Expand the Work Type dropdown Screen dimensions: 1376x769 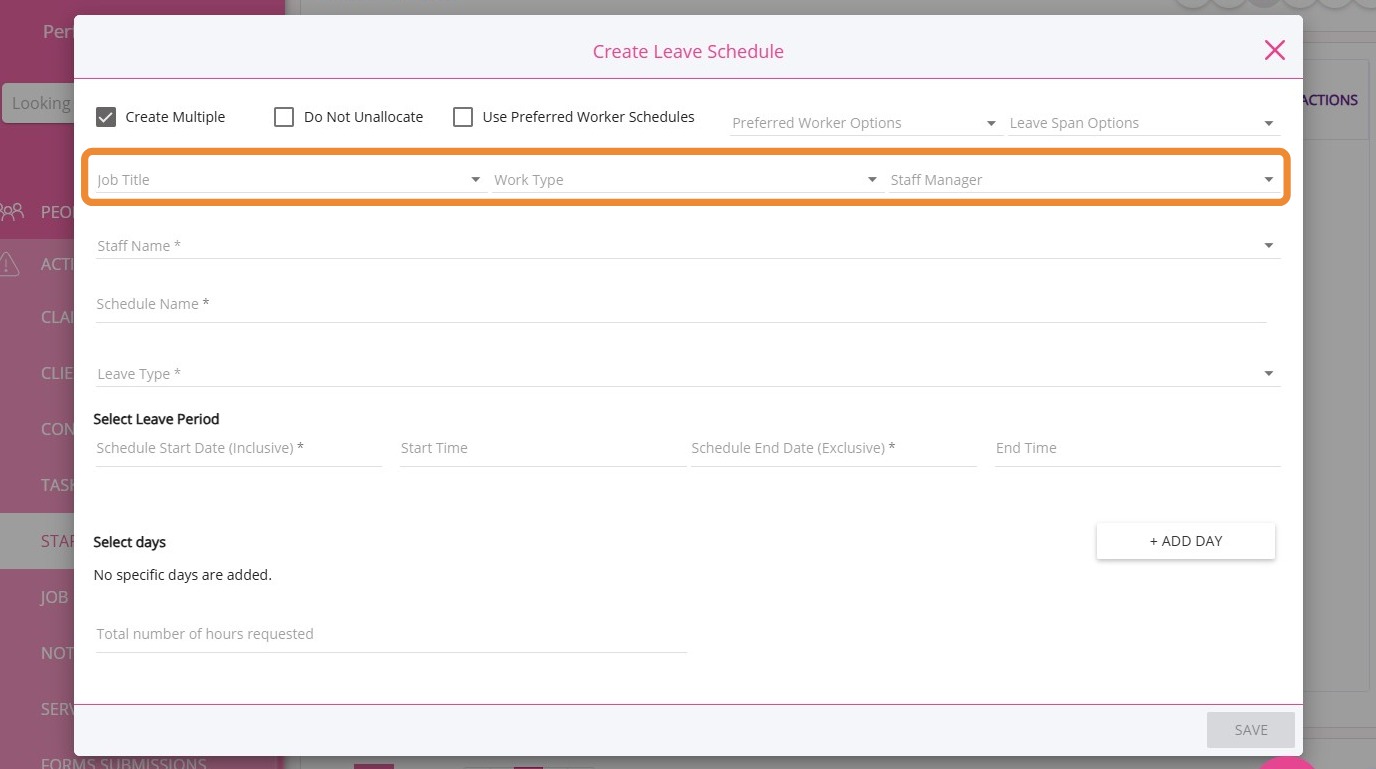coord(686,180)
